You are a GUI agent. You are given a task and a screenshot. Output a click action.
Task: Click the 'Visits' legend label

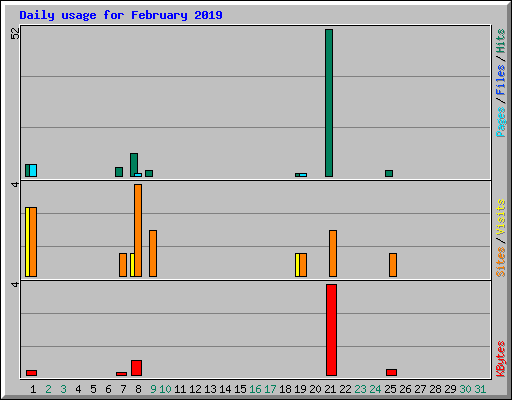(500, 217)
